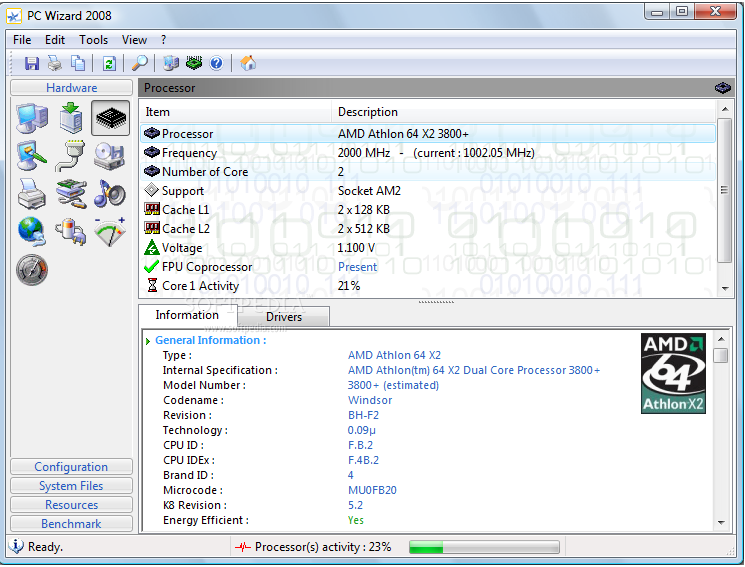Image resolution: width=745 pixels, height=567 pixels.
Task: Open the Configuration section
Action: pos(71,467)
